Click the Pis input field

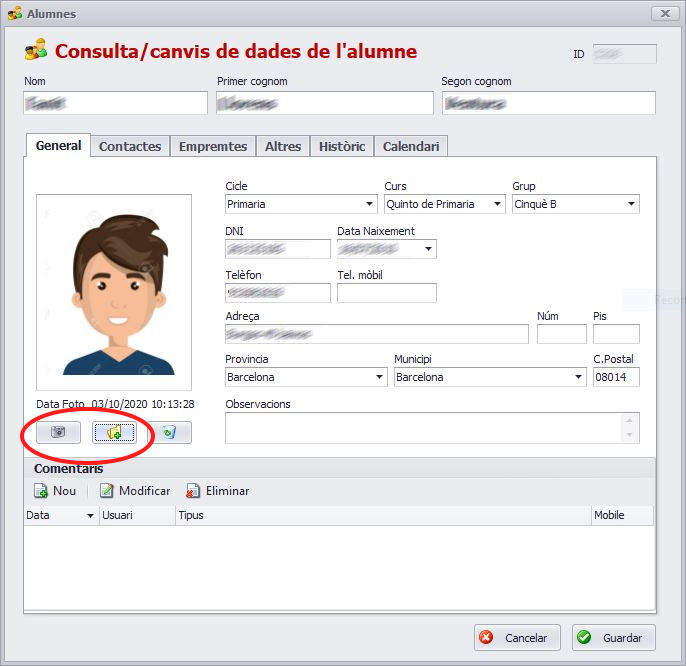616,334
